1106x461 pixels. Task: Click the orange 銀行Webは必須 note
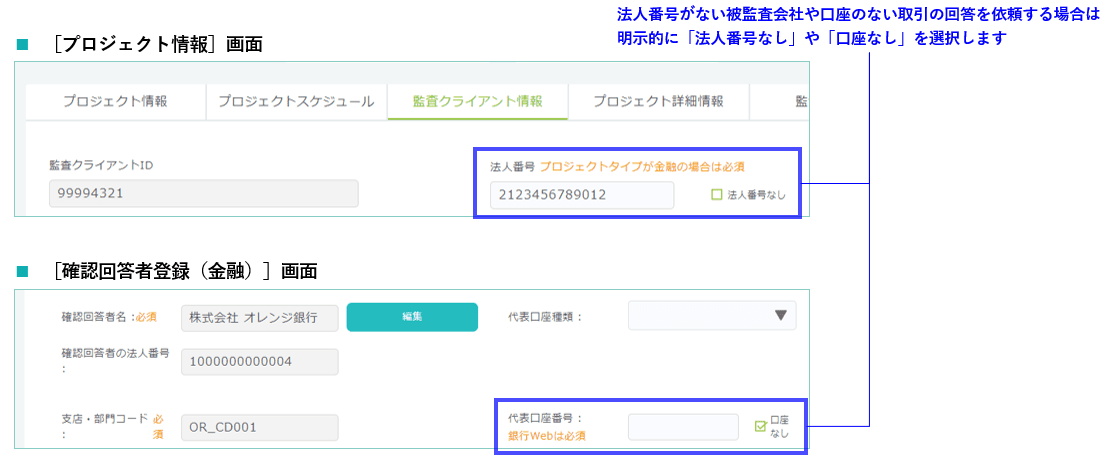[547, 436]
